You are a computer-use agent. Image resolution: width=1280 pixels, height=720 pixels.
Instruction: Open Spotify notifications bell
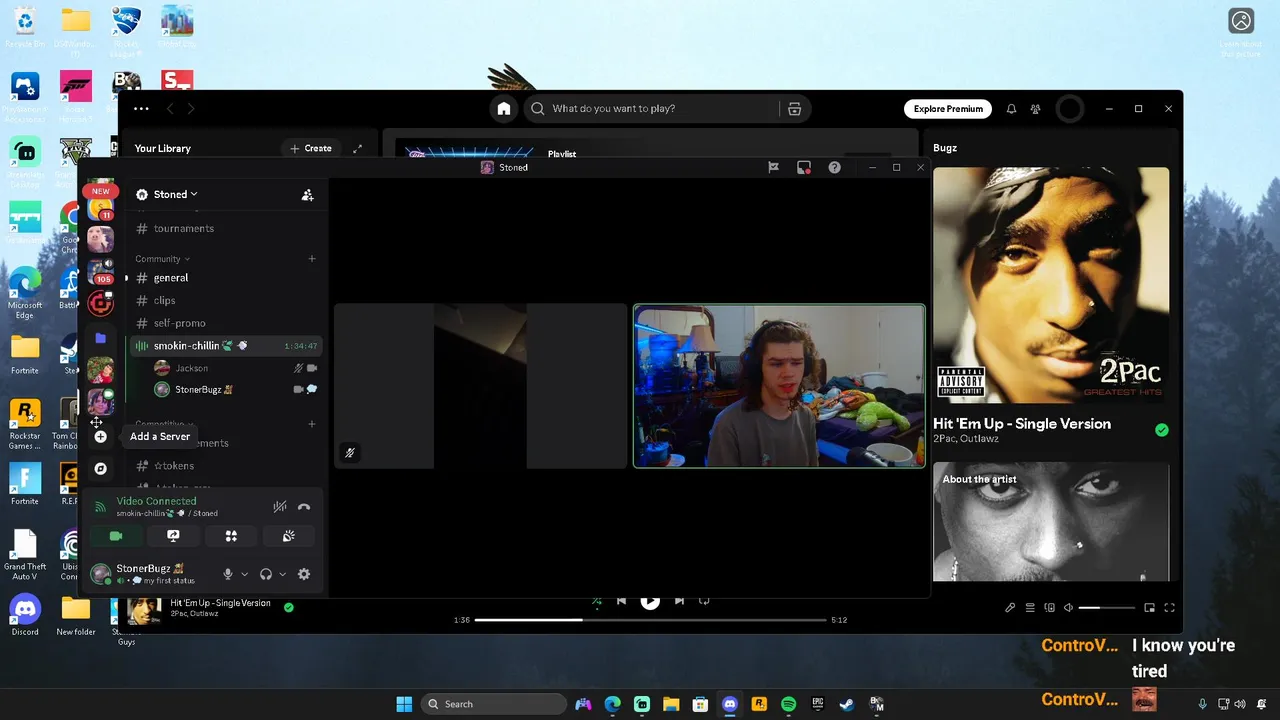[x=1011, y=109]
